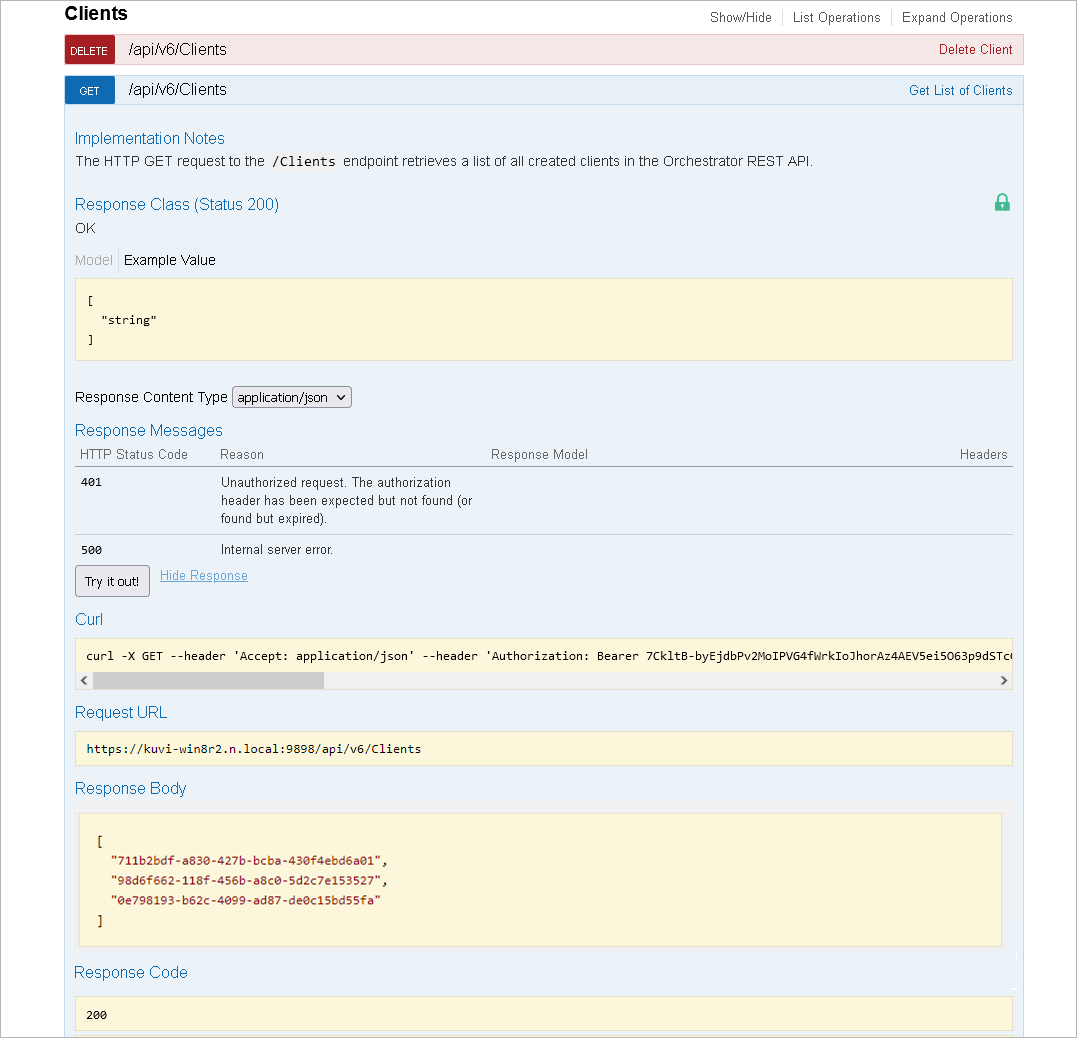Screen dimensions: 1077x1038
Task: Click the Request URL value
Action: (253, 749)
